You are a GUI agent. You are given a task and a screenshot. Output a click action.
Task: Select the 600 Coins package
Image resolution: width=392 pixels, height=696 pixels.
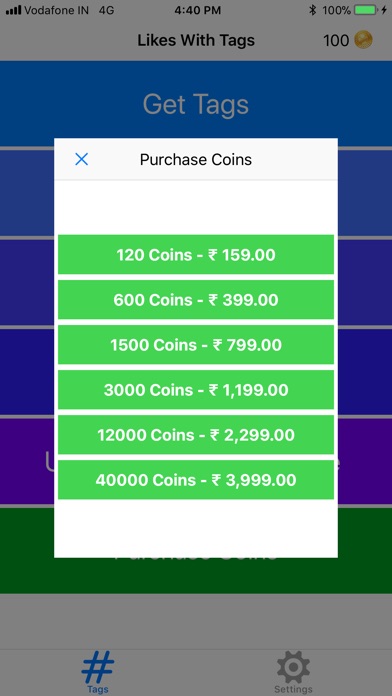[196, 300]
